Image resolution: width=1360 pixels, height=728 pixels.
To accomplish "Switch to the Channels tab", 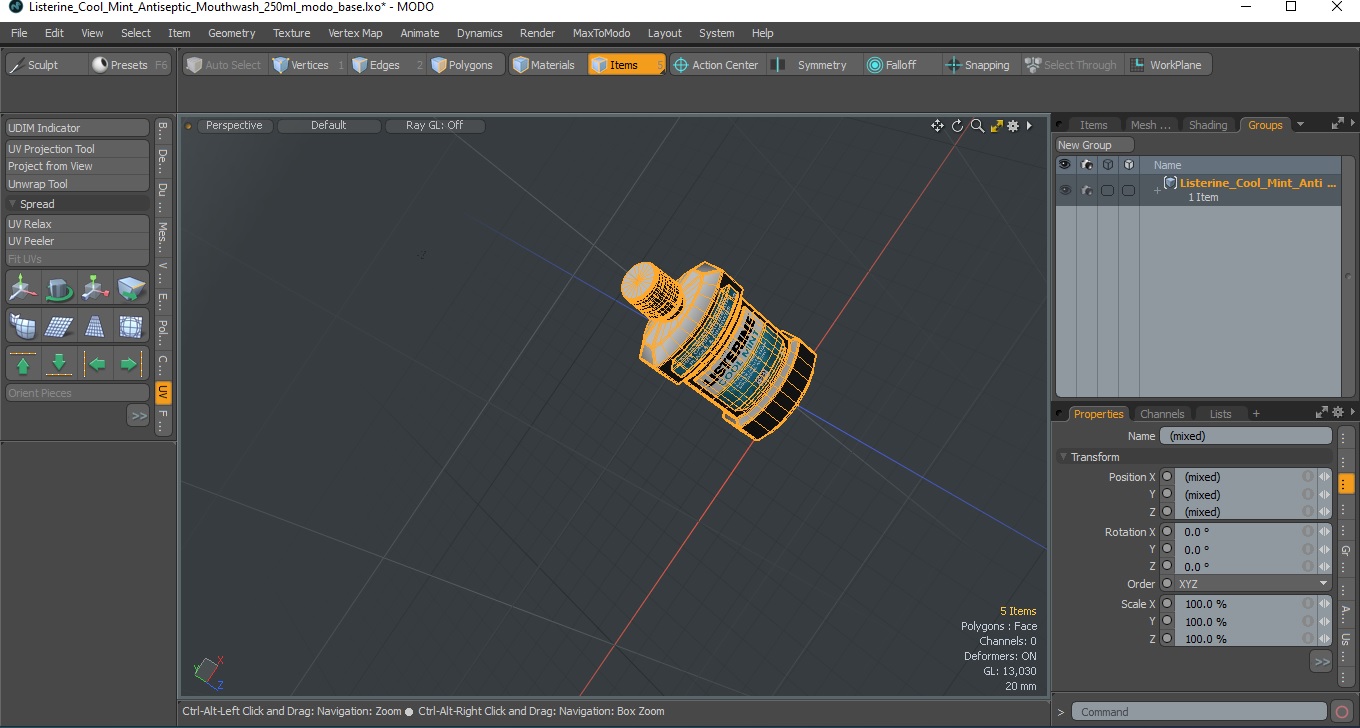I will pos(1162,414).
